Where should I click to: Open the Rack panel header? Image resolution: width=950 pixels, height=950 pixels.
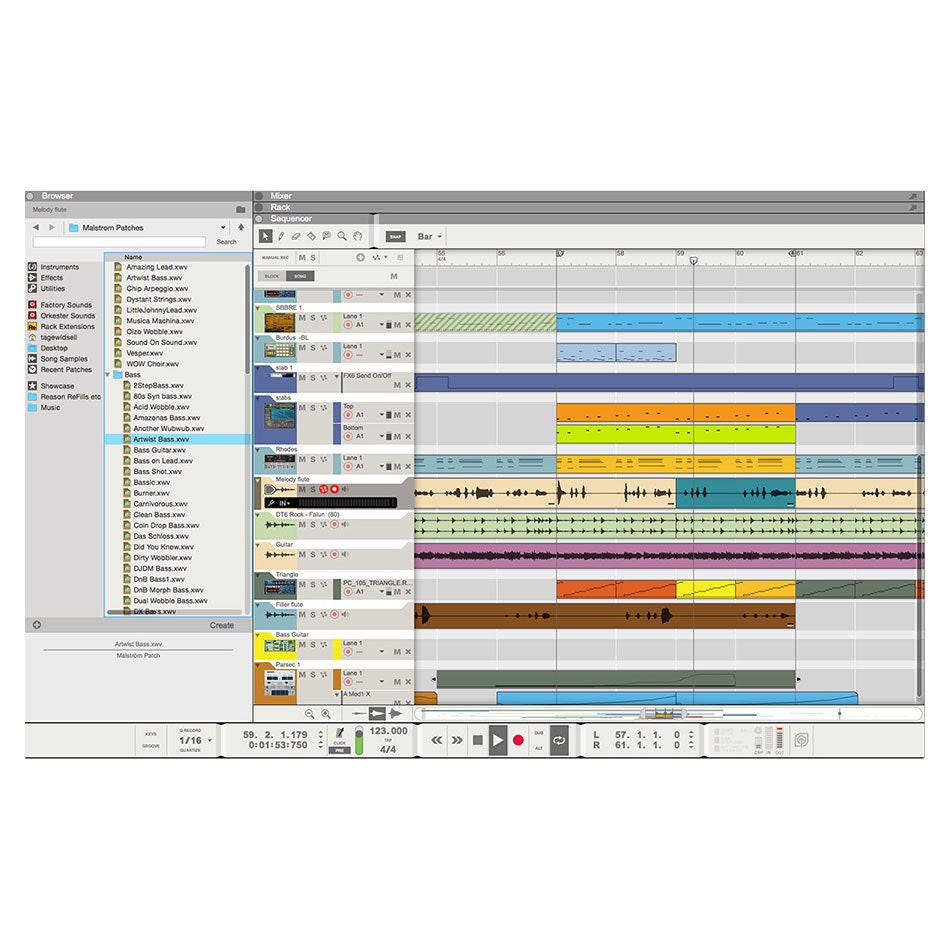pos(588,207)
